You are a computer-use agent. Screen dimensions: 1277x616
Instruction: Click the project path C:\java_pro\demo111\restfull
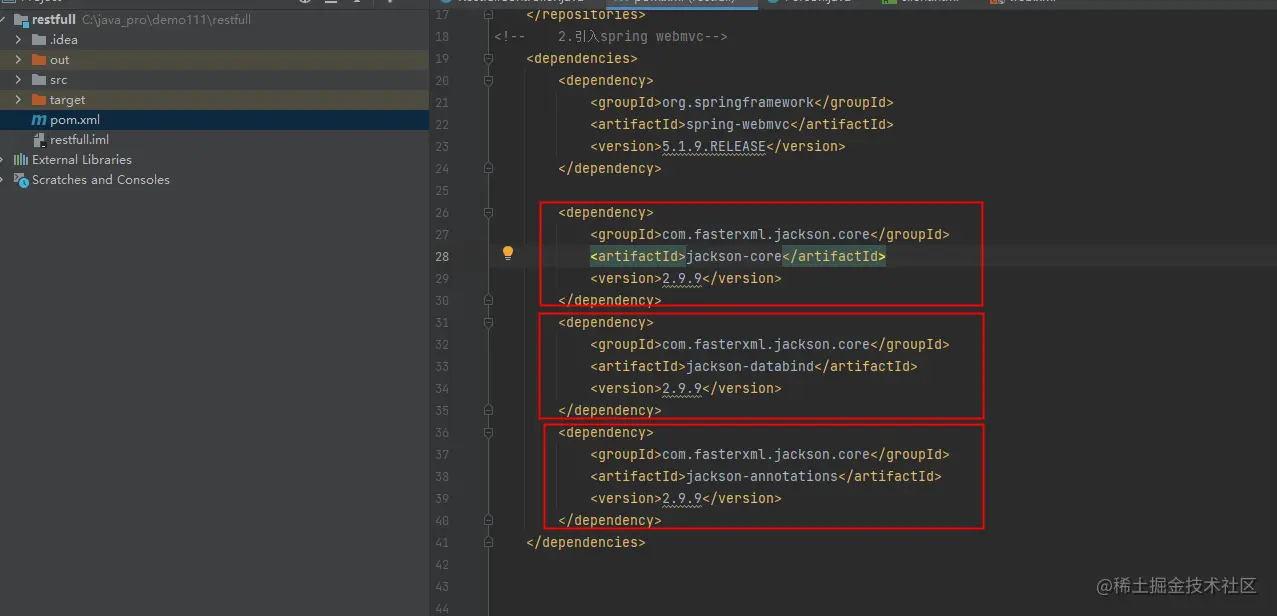[x=166, y=20]
